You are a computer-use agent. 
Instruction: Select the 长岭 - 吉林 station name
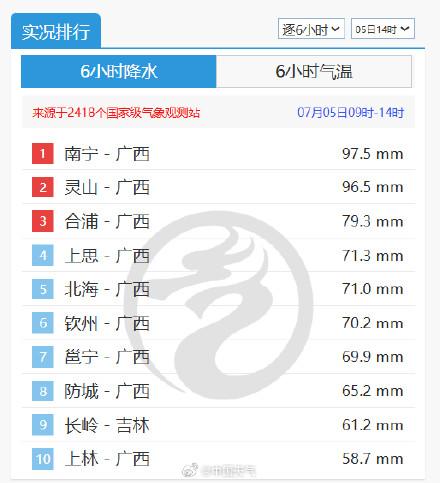coord(107,425)
